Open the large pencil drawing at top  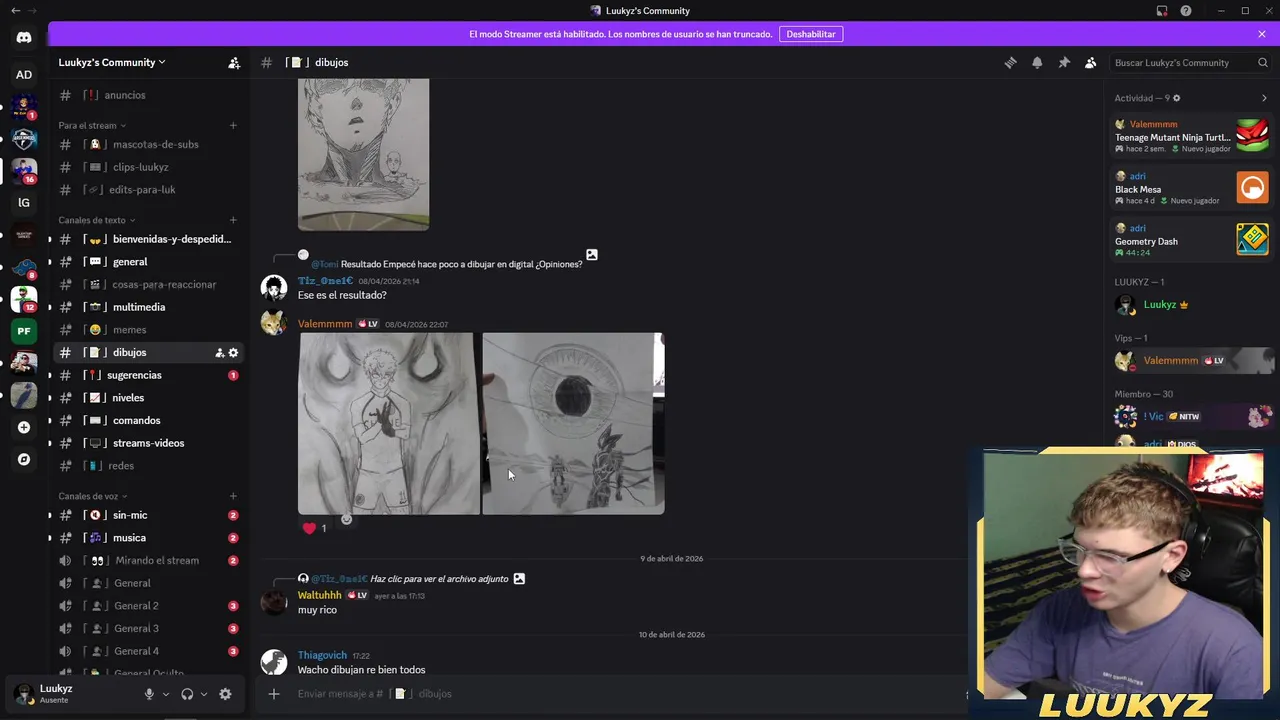[x=363, y=154]
